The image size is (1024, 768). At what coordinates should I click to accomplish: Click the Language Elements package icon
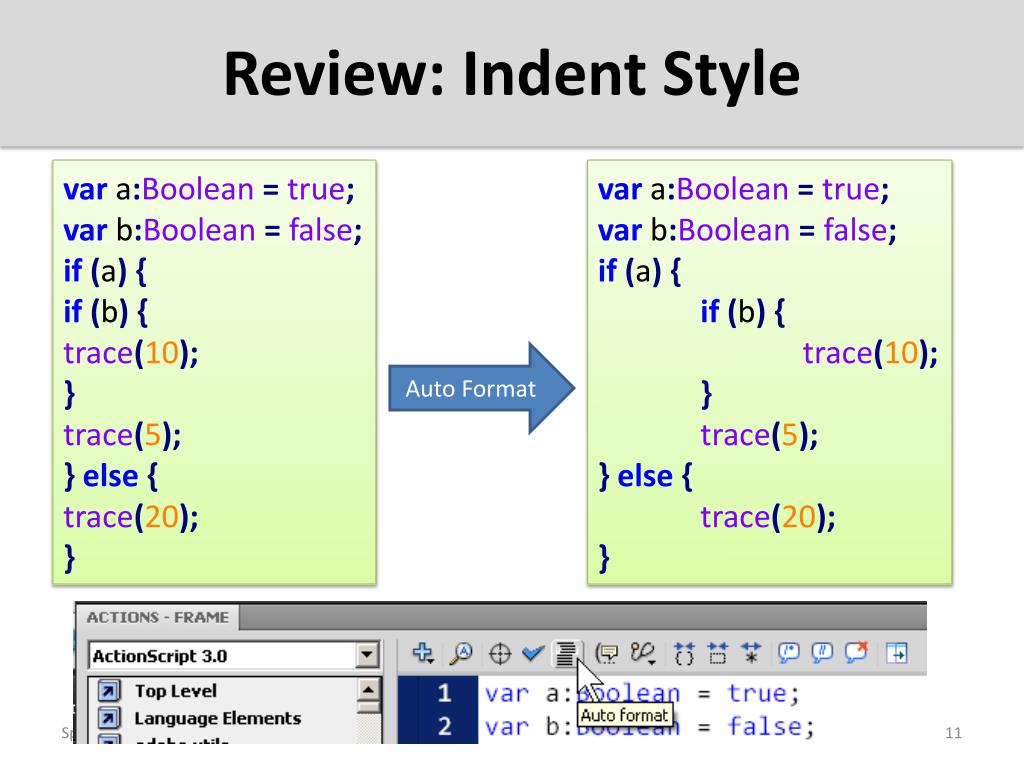pos(109,718)
